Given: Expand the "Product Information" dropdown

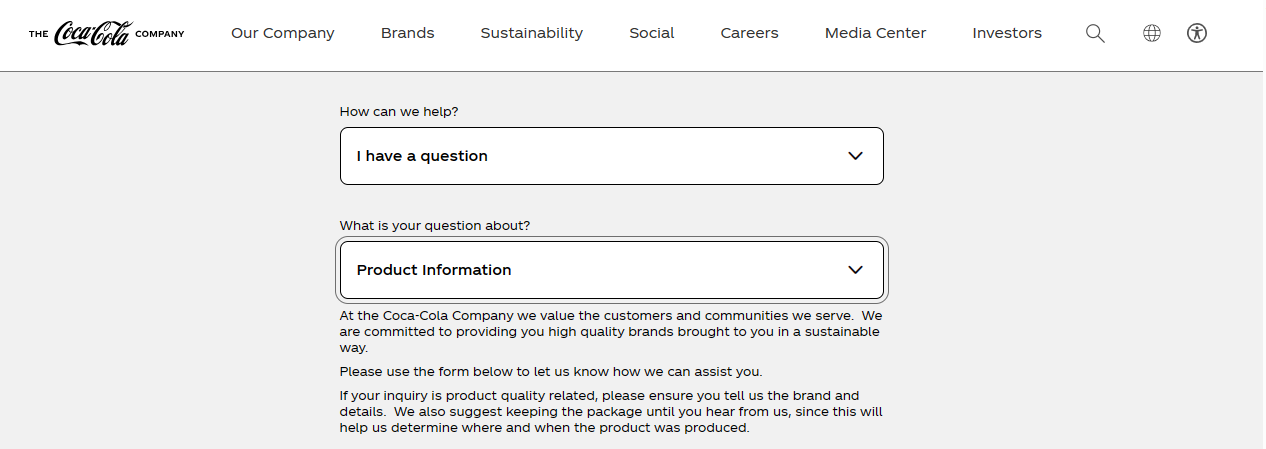Looking at the screenshot, I should click(x=600, y=270).
